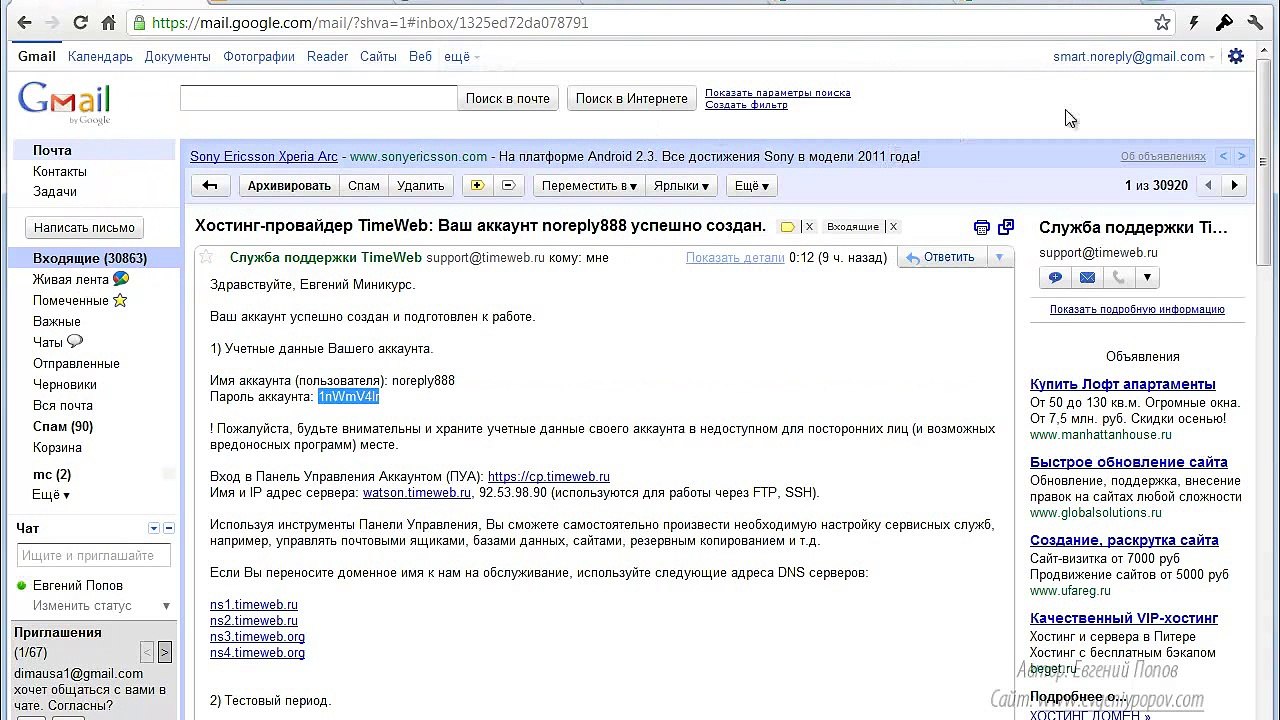Viewport: 1280px width, 720px height.
Task: Show previous ad with the left arrow
Action: [x=1223, y=156]
